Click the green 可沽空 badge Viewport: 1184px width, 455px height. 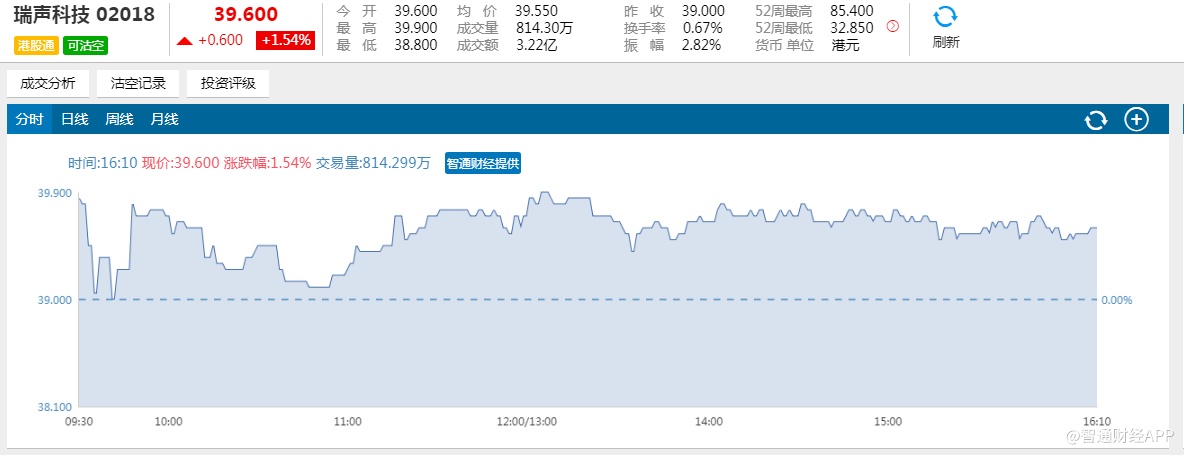tap(85, 45)
